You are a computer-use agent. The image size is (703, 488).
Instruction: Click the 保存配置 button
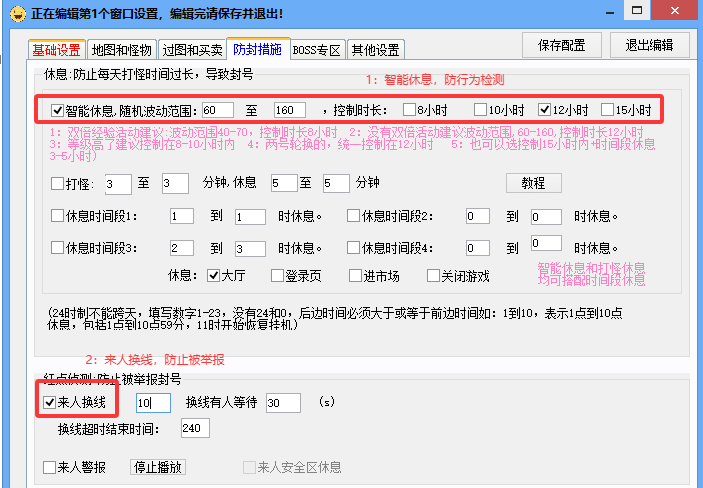[x=563, y=45]
